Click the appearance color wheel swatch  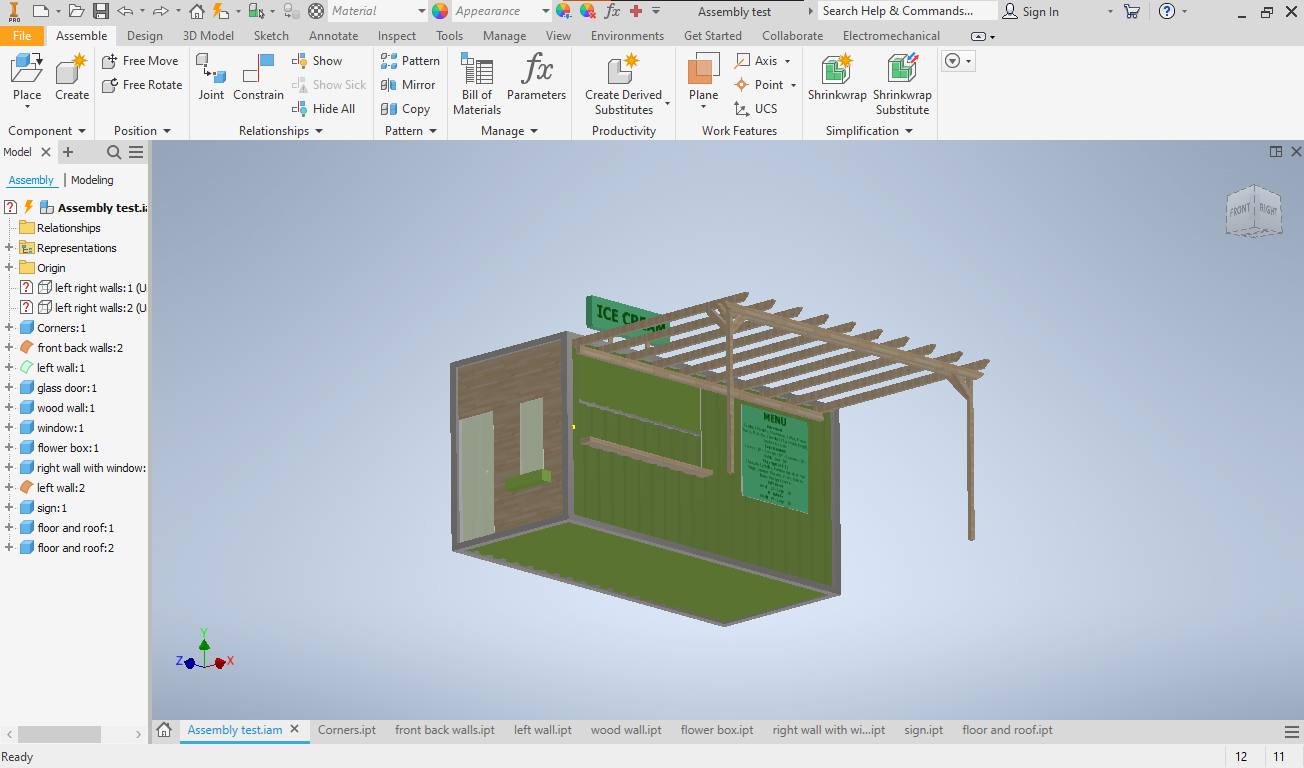pos(440,11)
